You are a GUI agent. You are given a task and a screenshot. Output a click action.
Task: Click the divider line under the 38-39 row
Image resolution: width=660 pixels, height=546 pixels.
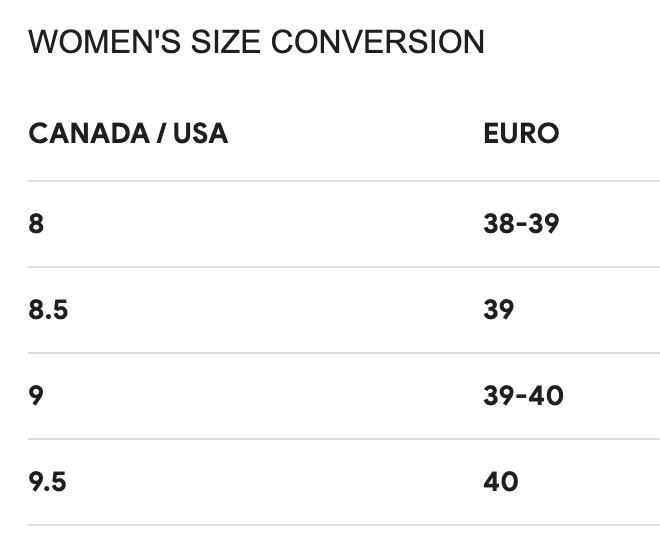click(x=343, y=267)
